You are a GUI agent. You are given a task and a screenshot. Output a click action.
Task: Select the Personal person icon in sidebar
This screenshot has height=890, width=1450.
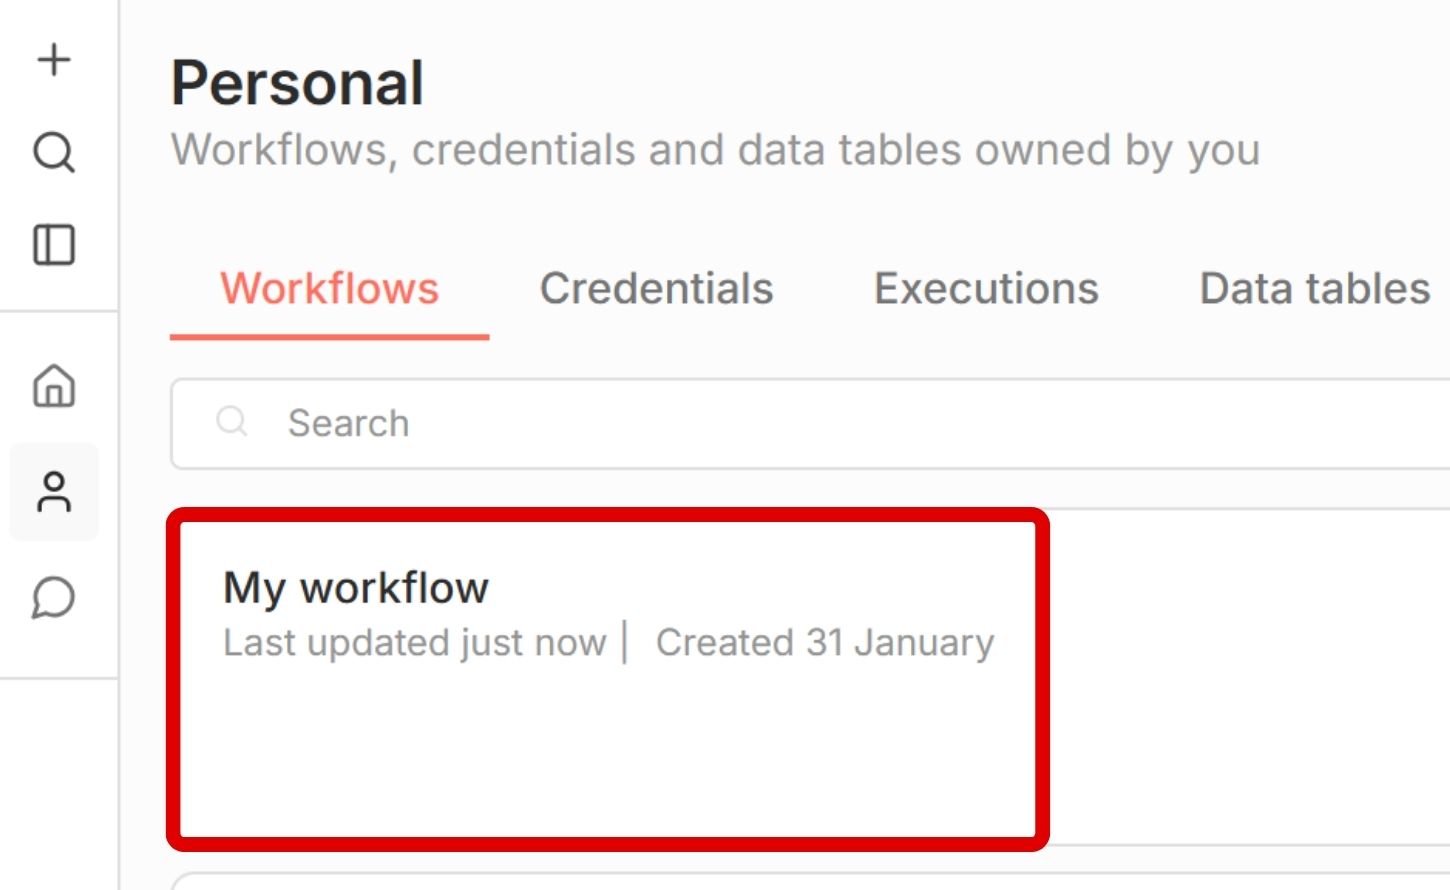click(x=54, y=492)
